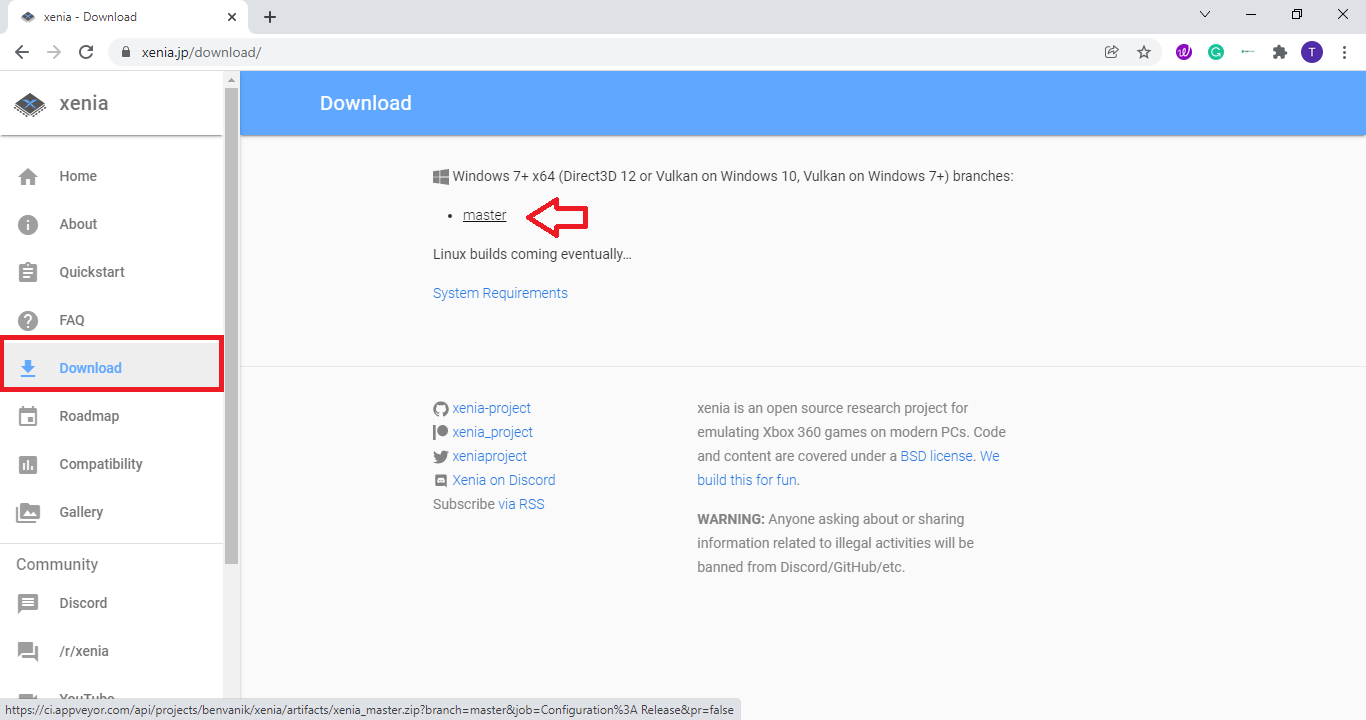Viewport: 1366px width, 720px height.
Task: Open the BSD license link
Action: pos(937,456)
